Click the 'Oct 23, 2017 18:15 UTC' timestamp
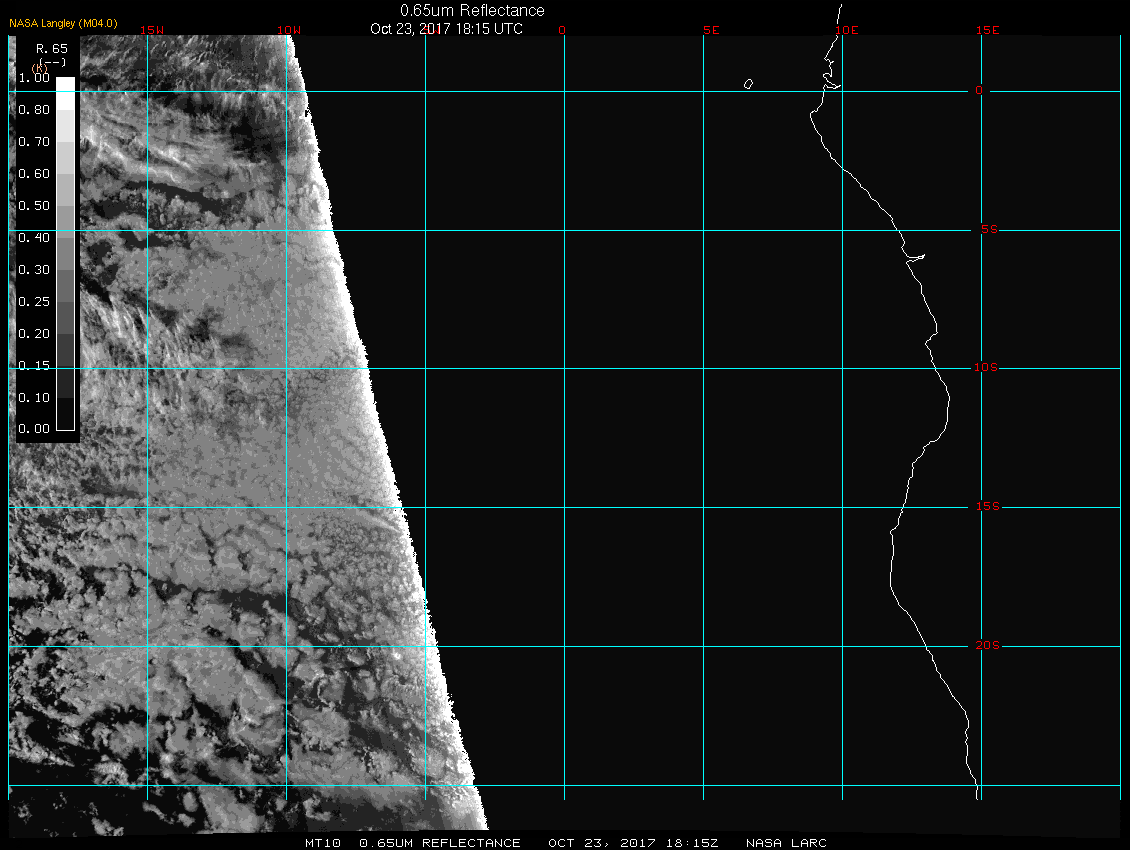The image size is (1130, 850). [x=446, y=29]
